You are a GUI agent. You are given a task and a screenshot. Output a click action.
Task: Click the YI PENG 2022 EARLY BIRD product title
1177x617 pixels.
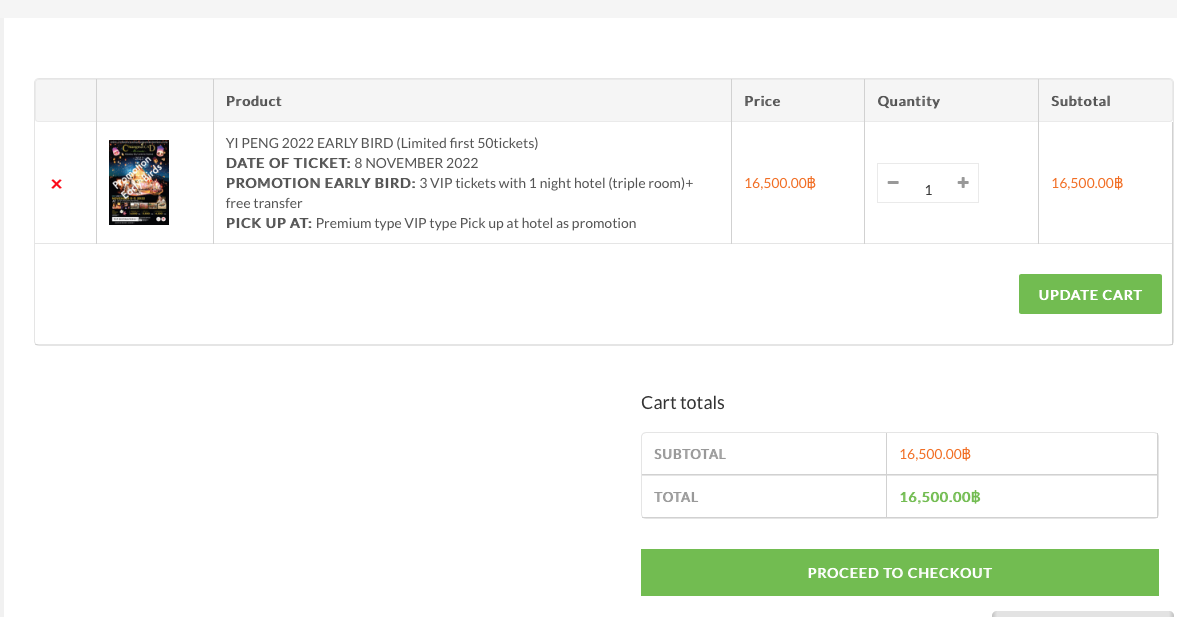pyautogui.click(x=381, y=142)
